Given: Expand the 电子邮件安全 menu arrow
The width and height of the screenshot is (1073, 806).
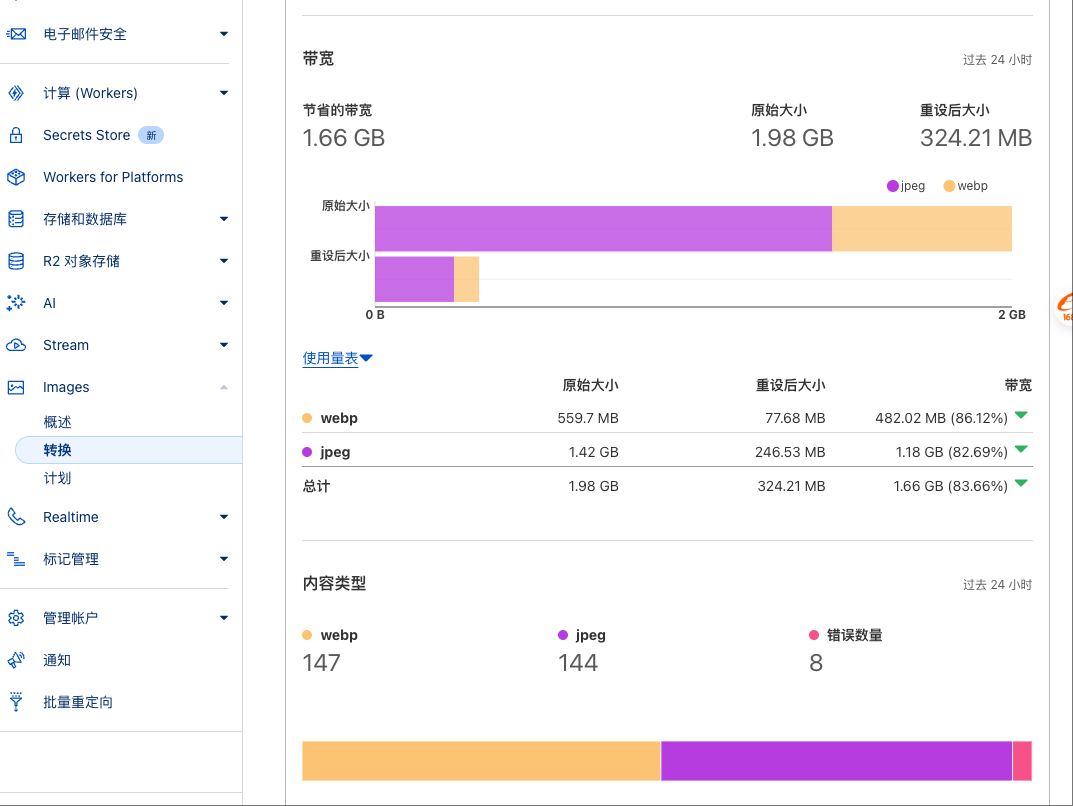Looking at the screenshot, I should 224,34.
